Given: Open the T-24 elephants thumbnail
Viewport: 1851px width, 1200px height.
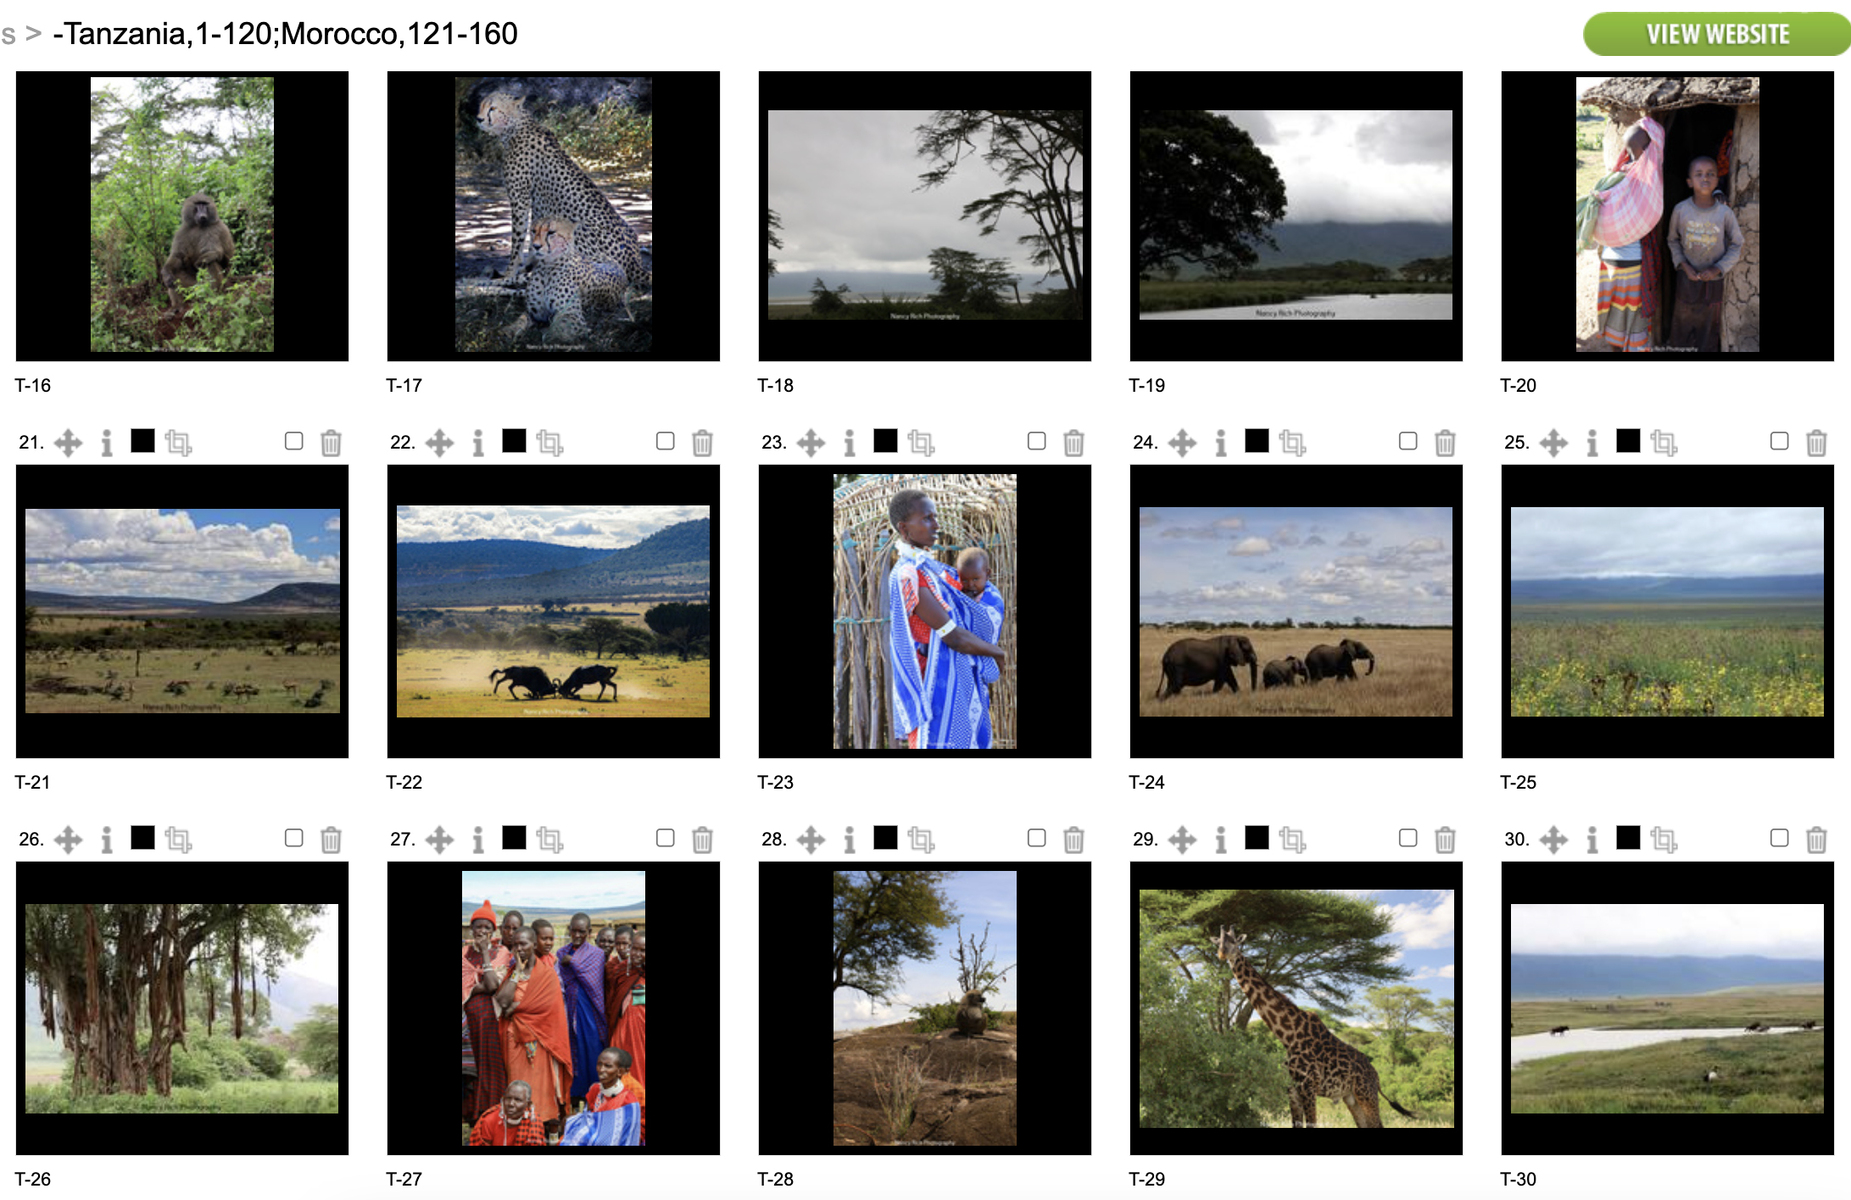Looking at the screenshot, I should (x=1296, y=611).
